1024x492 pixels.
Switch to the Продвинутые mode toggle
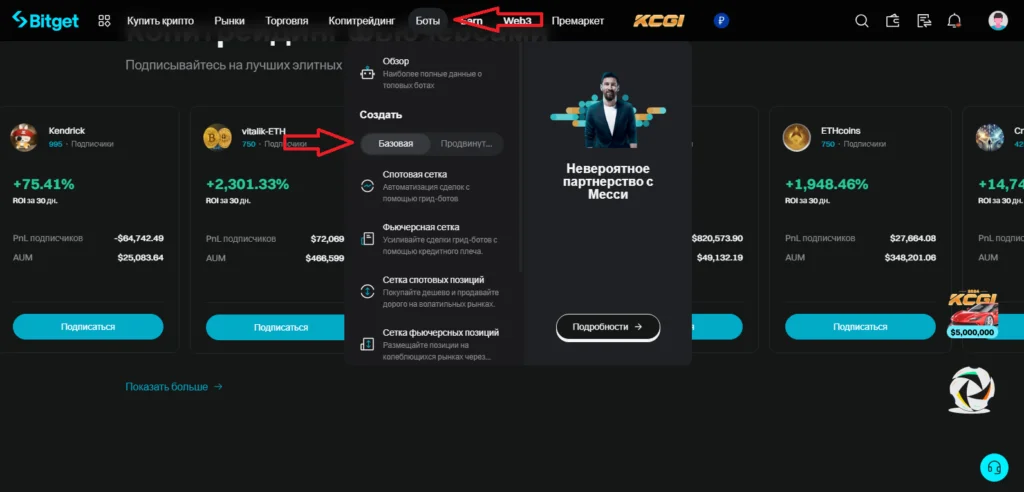coord(466,144)
